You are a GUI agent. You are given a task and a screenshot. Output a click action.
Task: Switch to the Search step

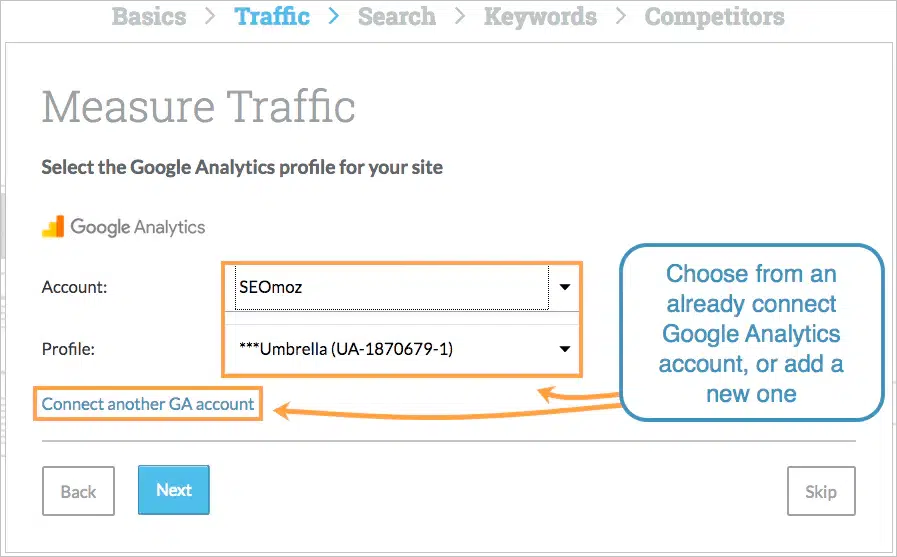click(397, 17)
